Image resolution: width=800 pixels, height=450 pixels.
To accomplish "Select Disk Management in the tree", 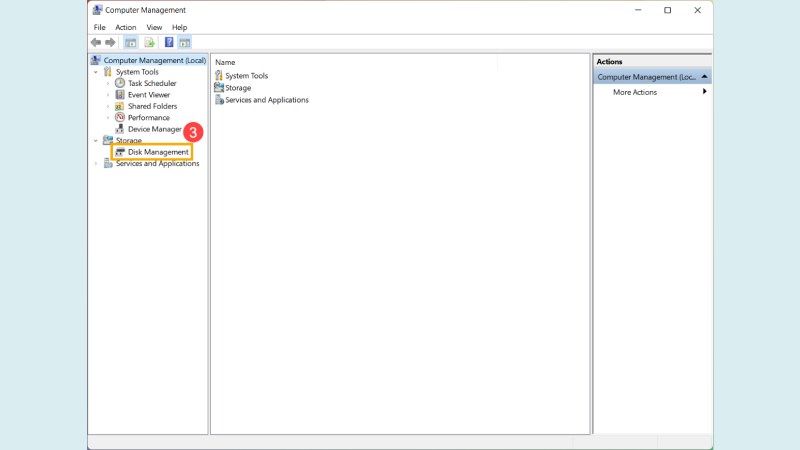I will coord(158,152).
